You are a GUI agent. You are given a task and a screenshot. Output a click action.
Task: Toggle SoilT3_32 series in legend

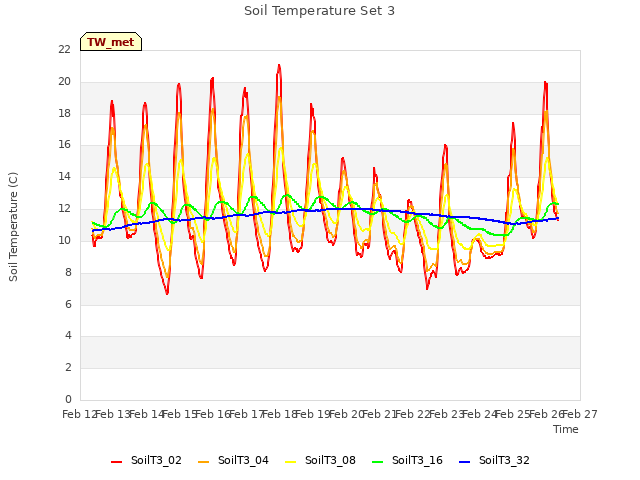pyautogui.click(x=494, y=460)
